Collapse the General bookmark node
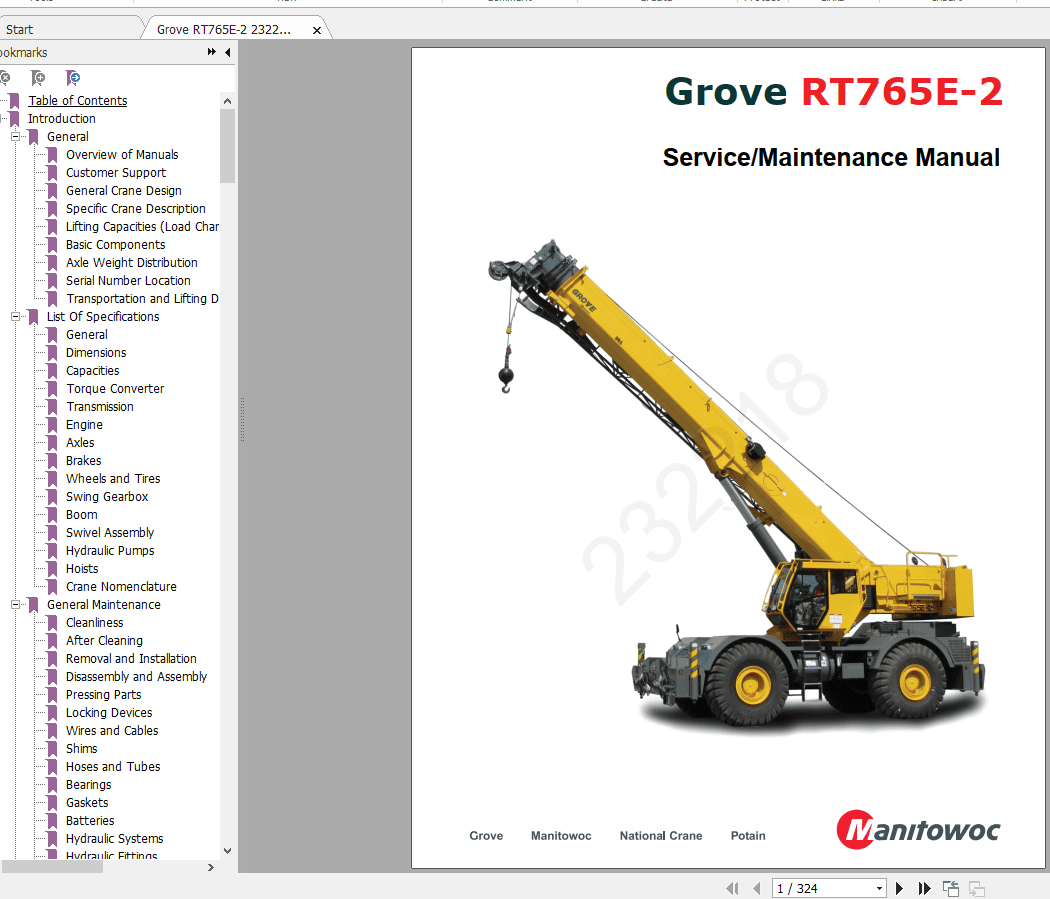This screenshot has width=1050, height=899. click(x=14, y=136)
